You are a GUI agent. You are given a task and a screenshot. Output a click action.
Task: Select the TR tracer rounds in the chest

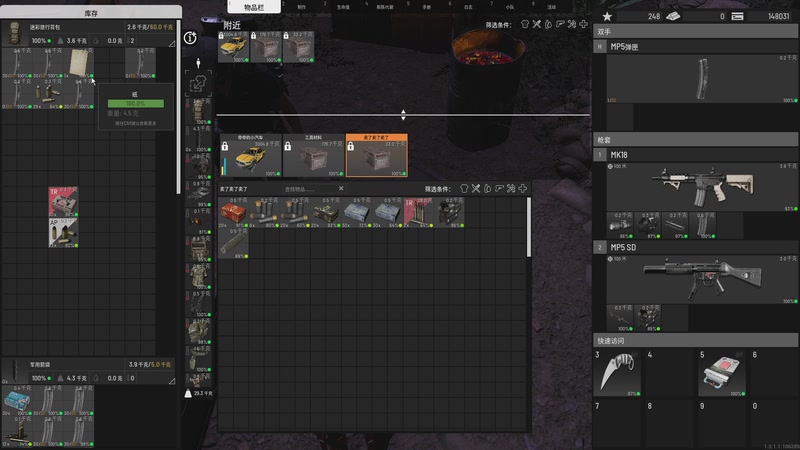pyautogui.click(x=418, y=212)
